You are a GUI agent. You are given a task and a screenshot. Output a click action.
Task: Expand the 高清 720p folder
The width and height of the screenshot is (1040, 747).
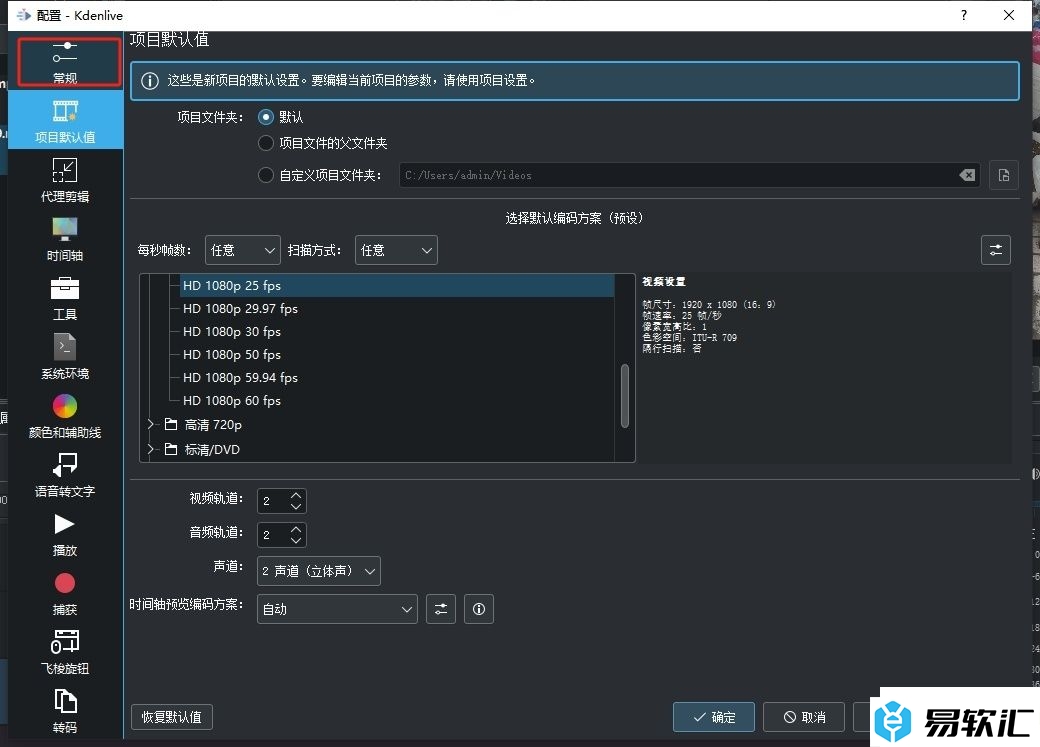151,424
